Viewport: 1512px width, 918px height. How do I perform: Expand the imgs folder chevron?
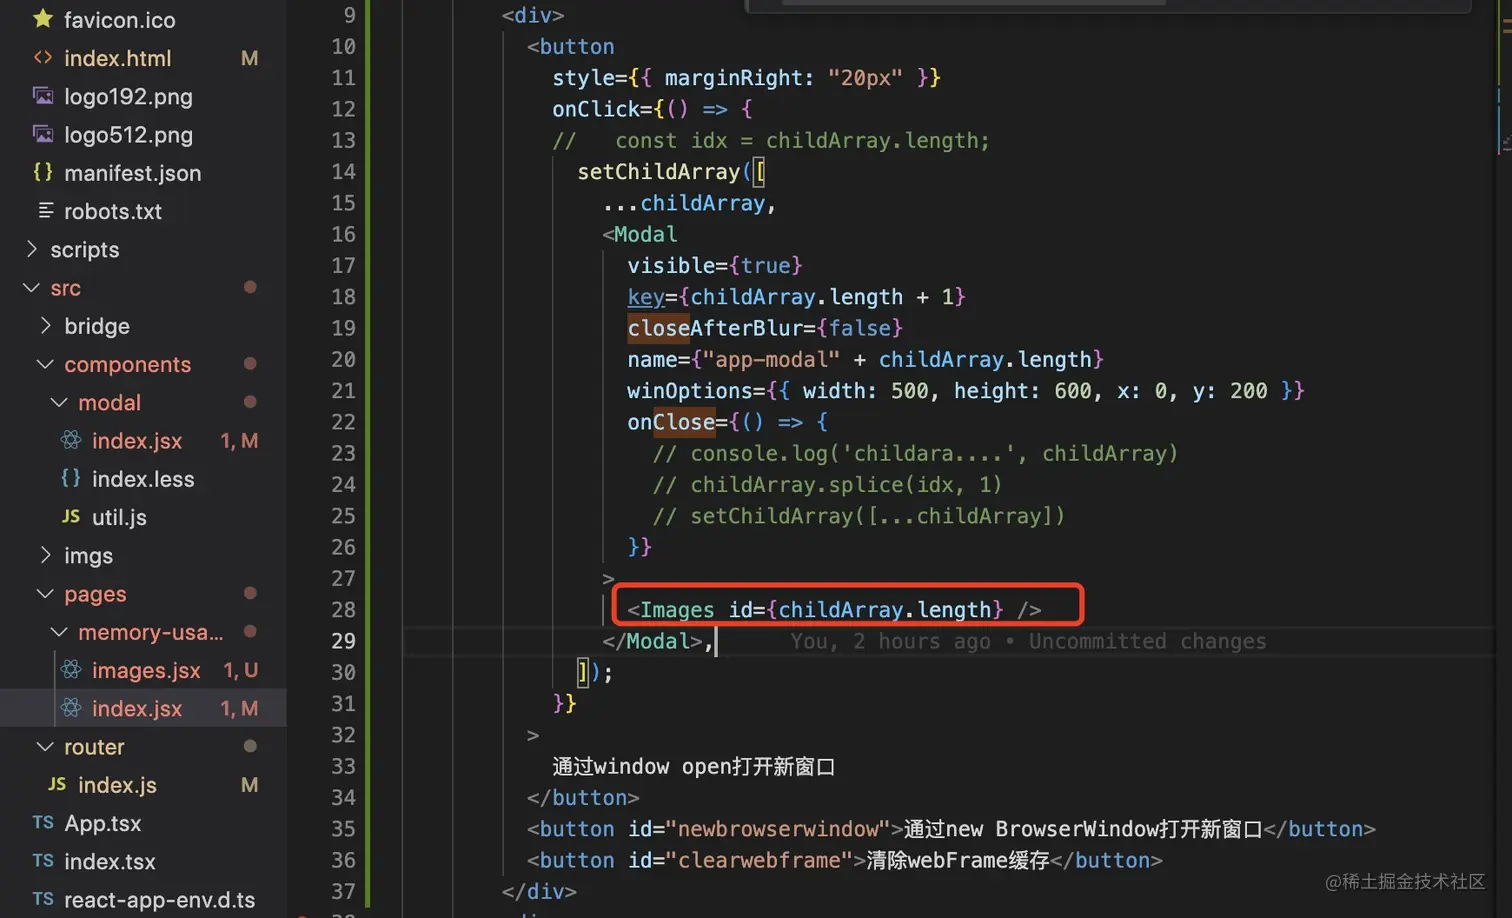(x=45, y=555)
